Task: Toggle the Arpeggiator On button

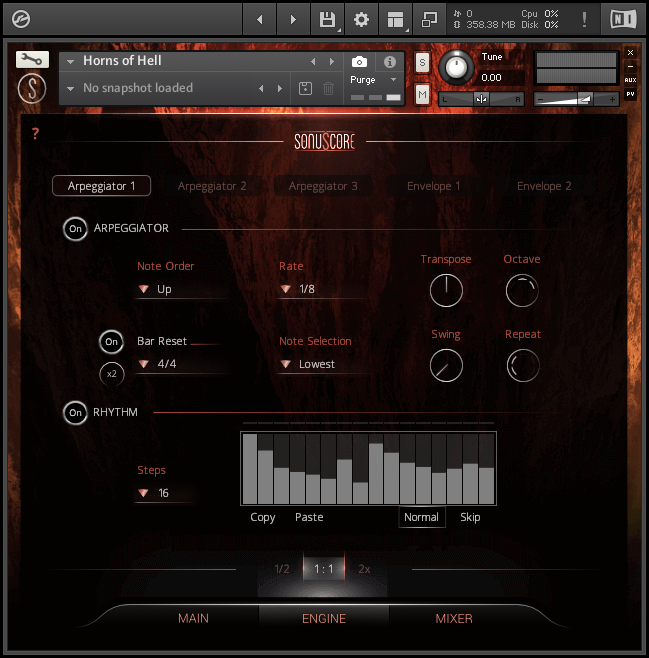Action: coord(75,229)
